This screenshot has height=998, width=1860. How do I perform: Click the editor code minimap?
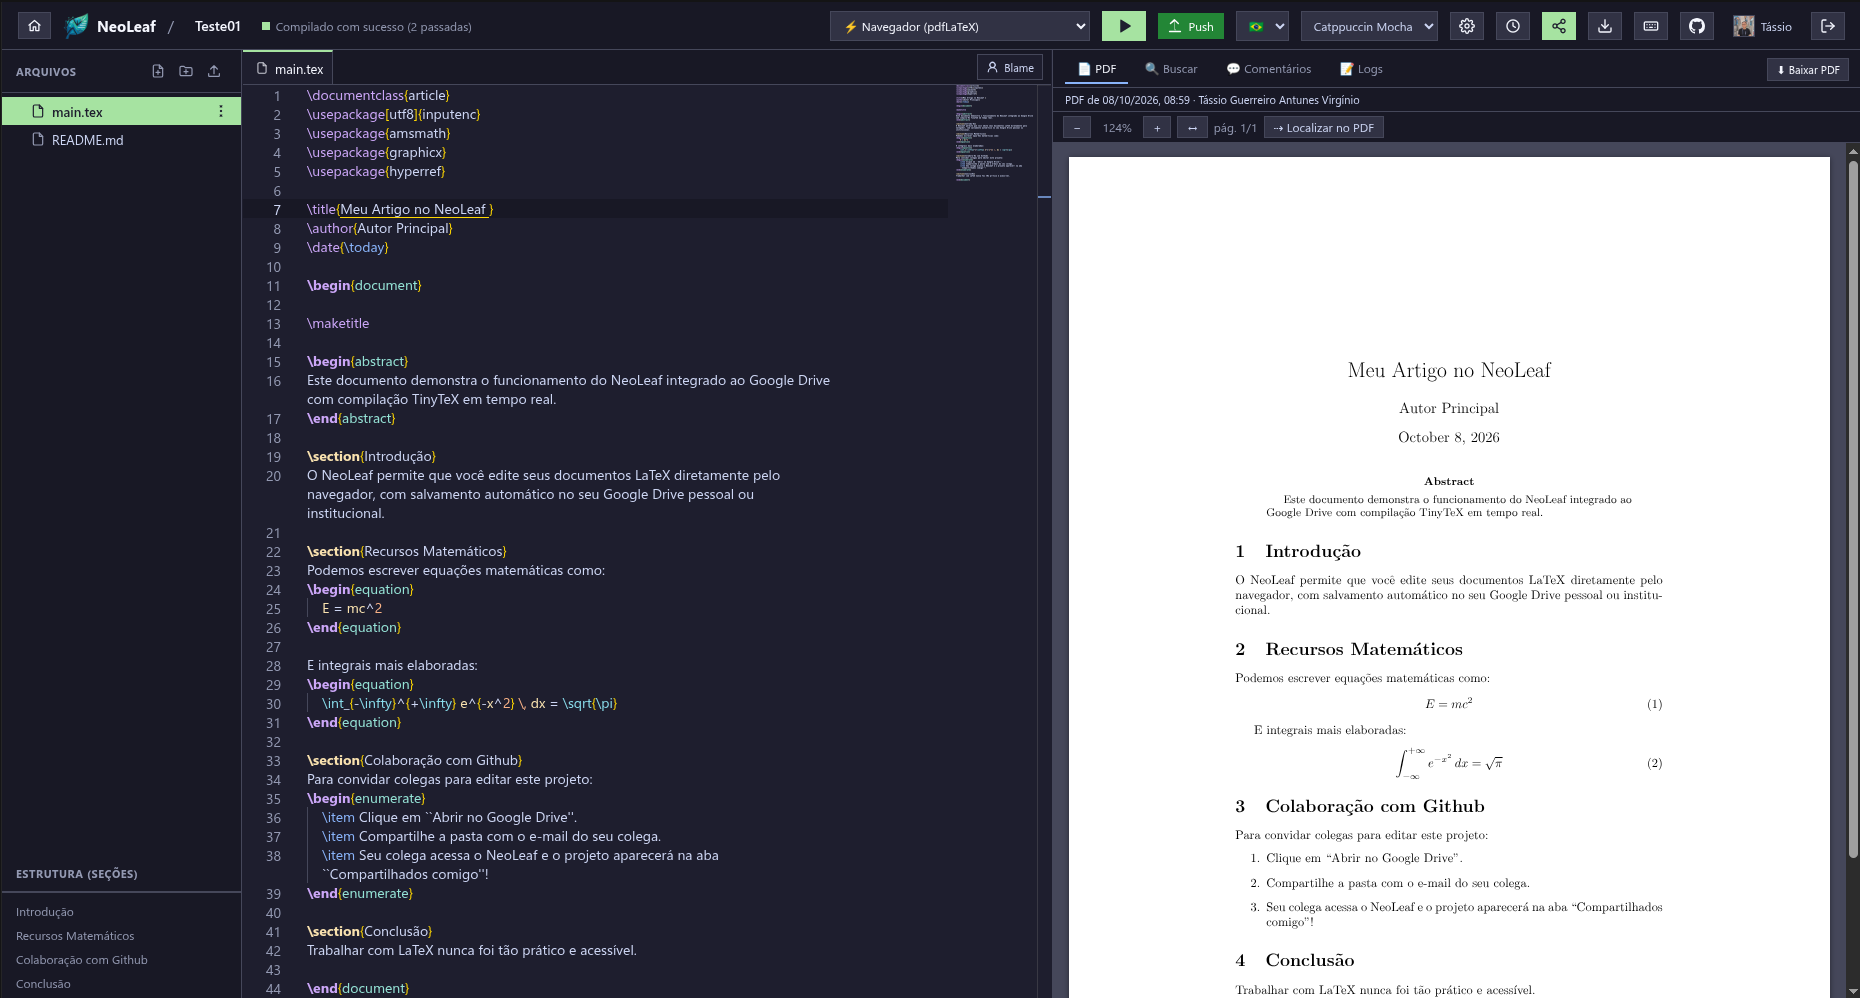point(995,132)
